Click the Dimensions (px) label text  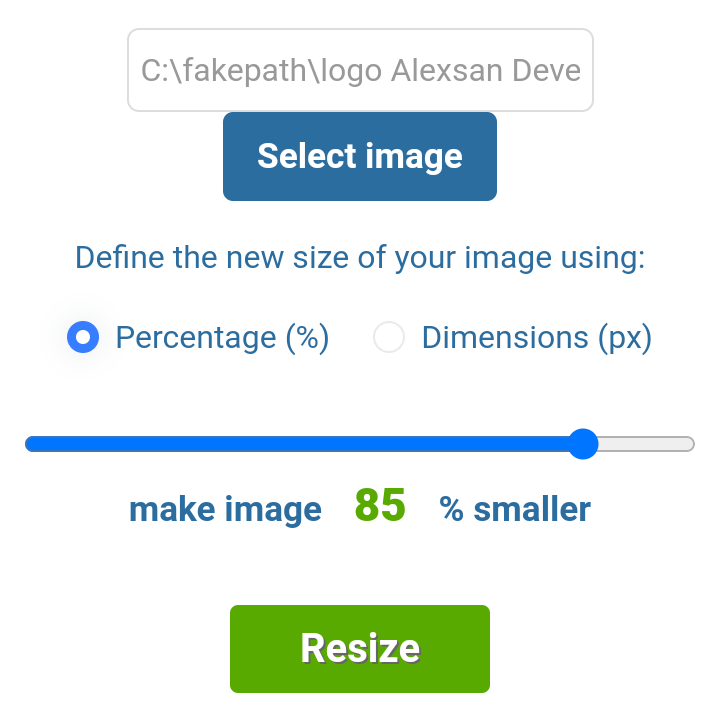point(536,337)
